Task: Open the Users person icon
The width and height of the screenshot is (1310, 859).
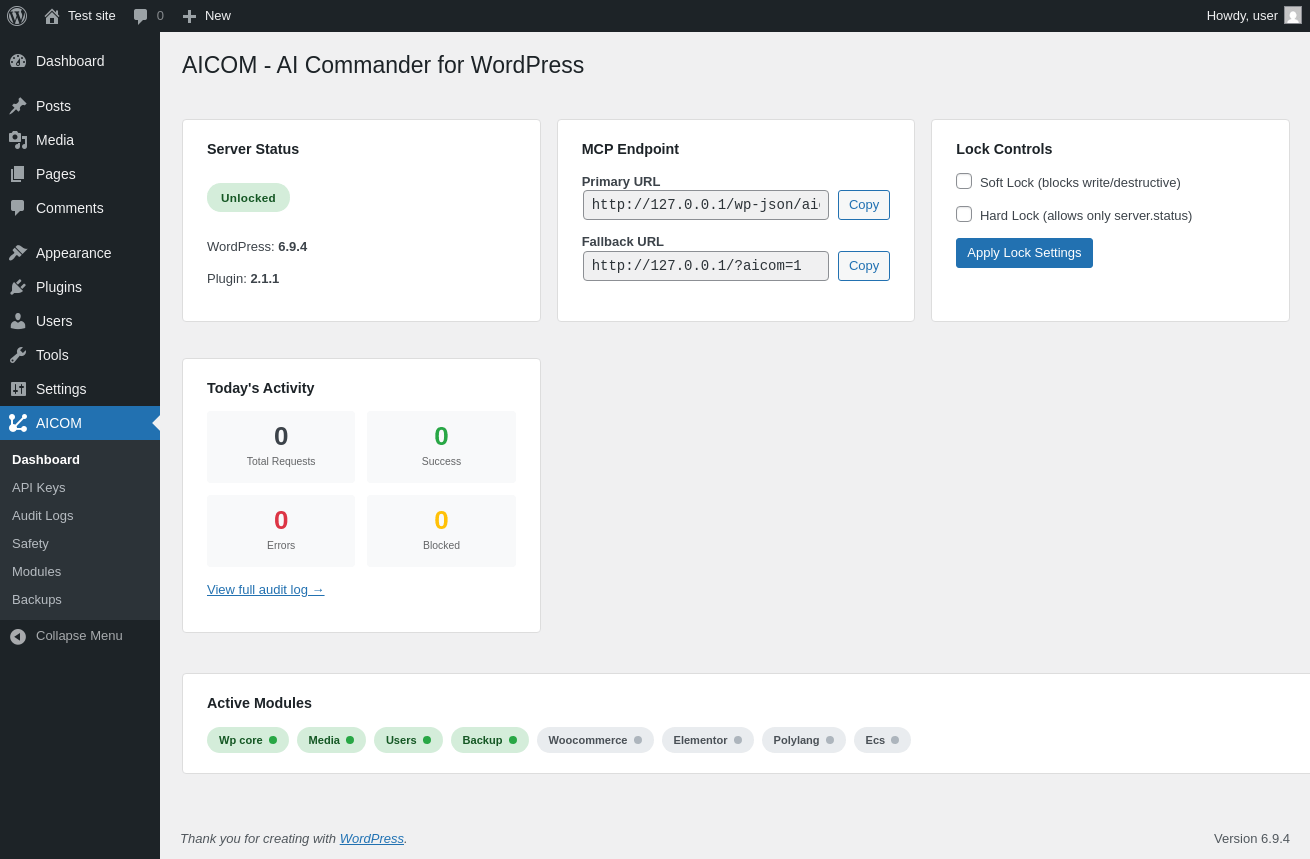Action: point(18,321)
